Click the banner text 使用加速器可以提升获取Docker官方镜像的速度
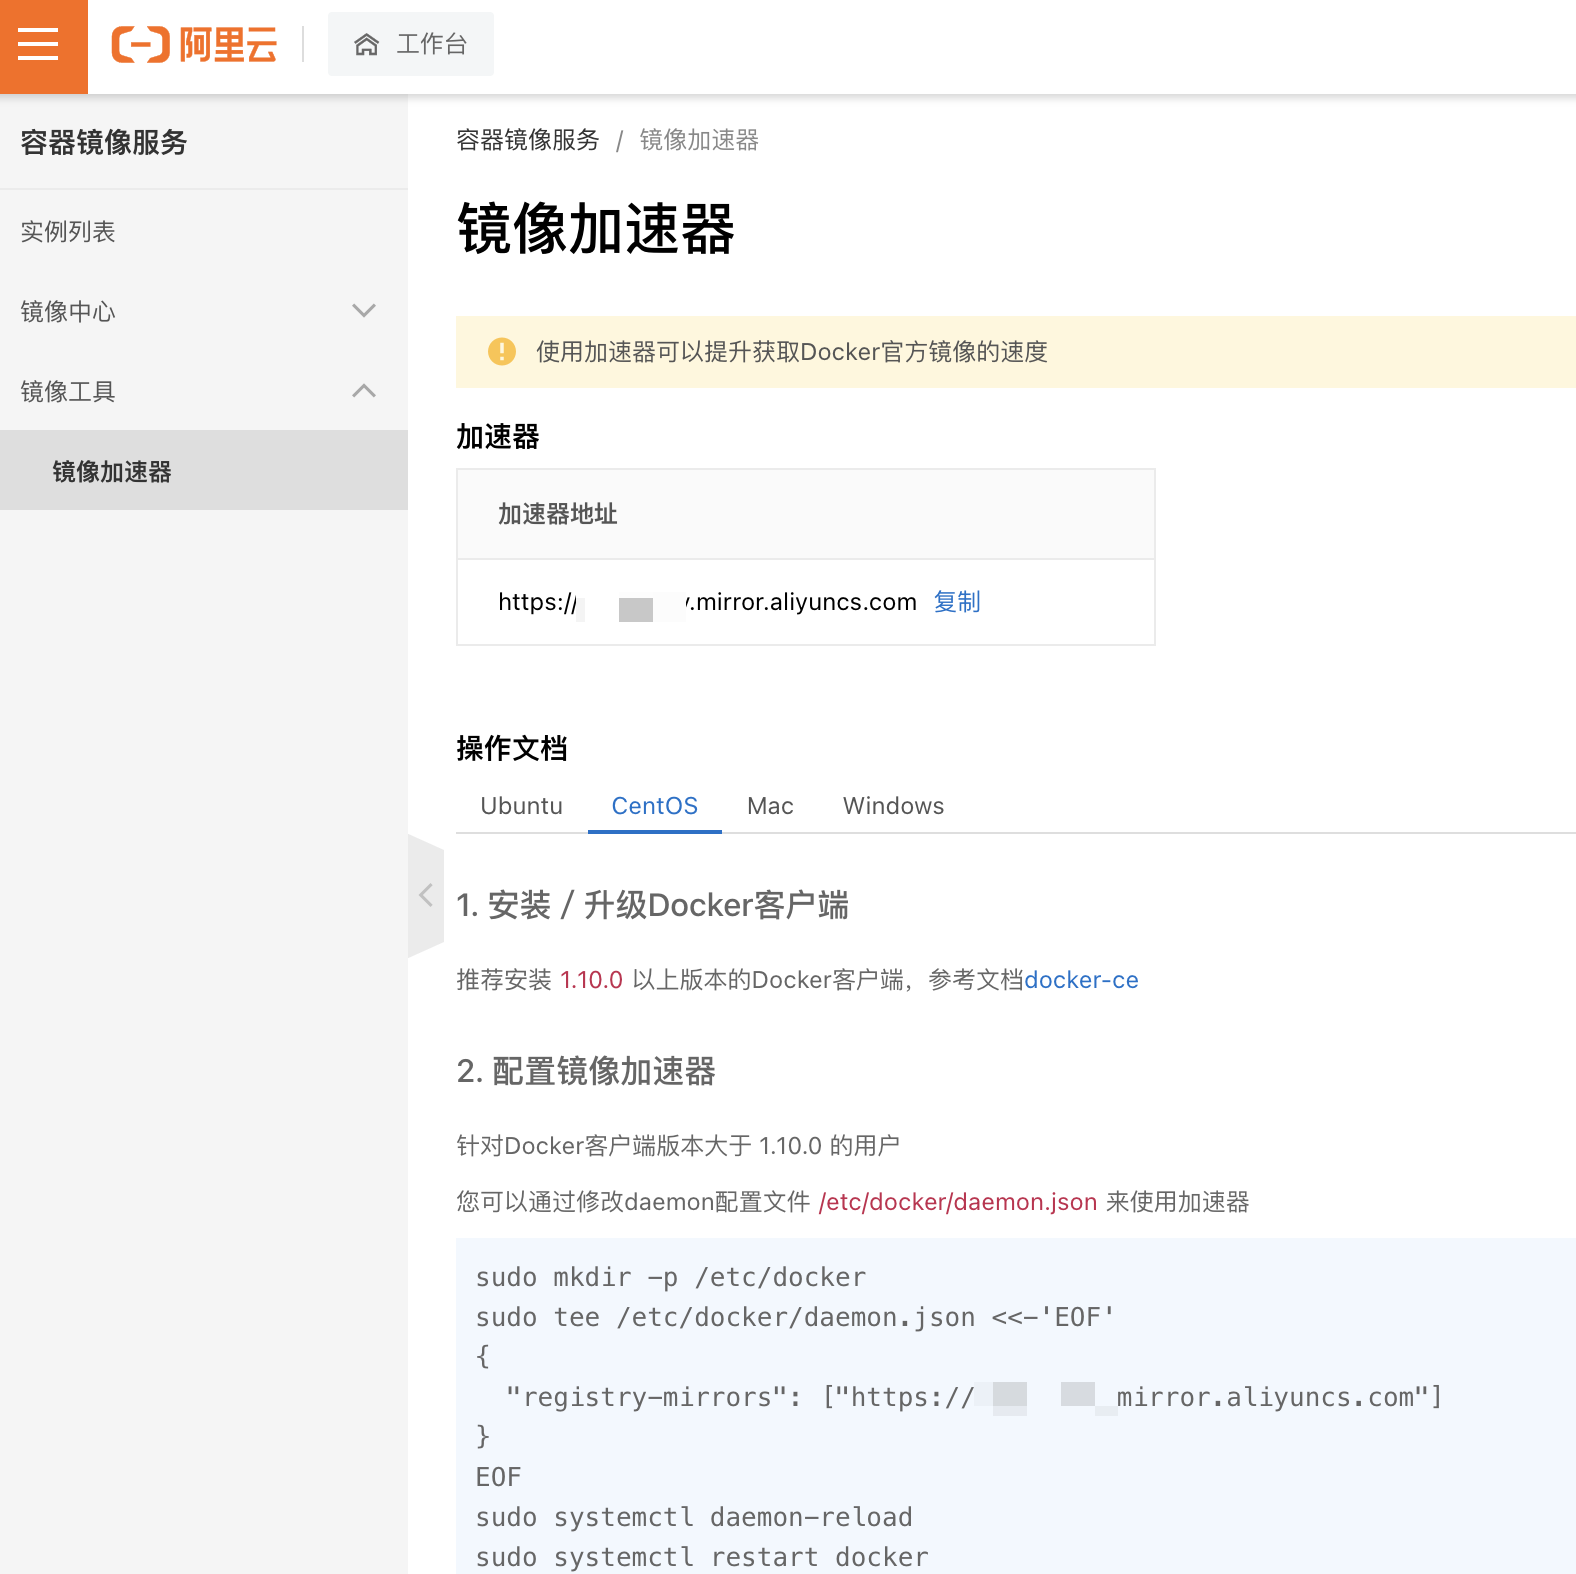1576x1574 pixels. click(x=792, y=352)
